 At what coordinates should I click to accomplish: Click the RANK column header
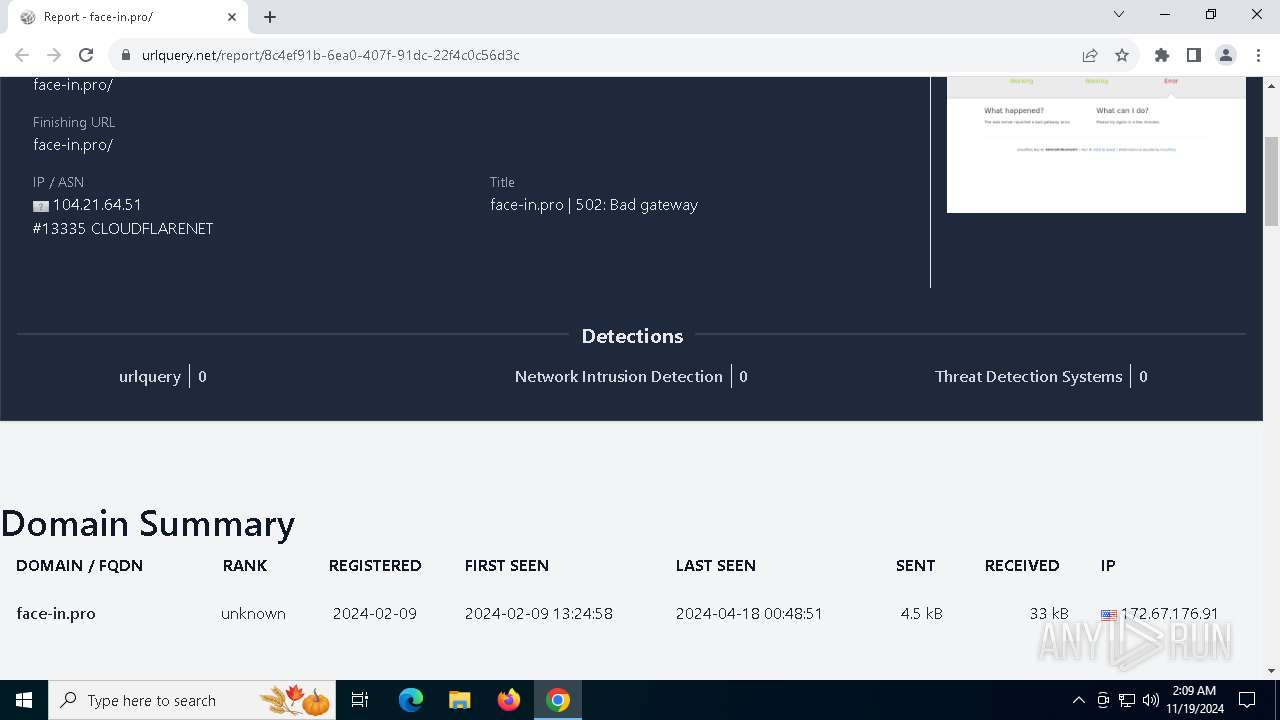tap(245, 565)
